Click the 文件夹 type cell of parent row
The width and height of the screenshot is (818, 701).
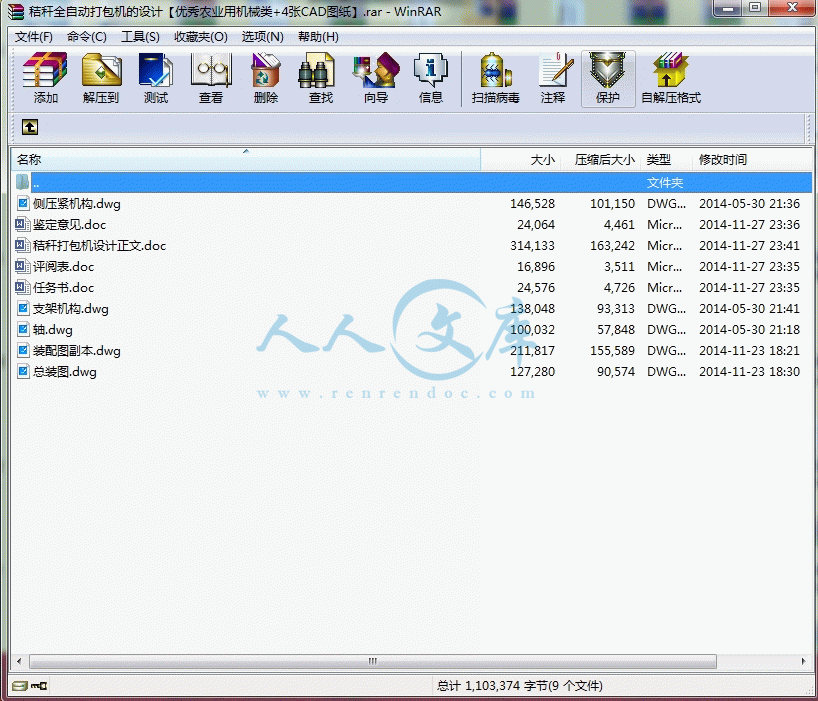pos(665,183)
